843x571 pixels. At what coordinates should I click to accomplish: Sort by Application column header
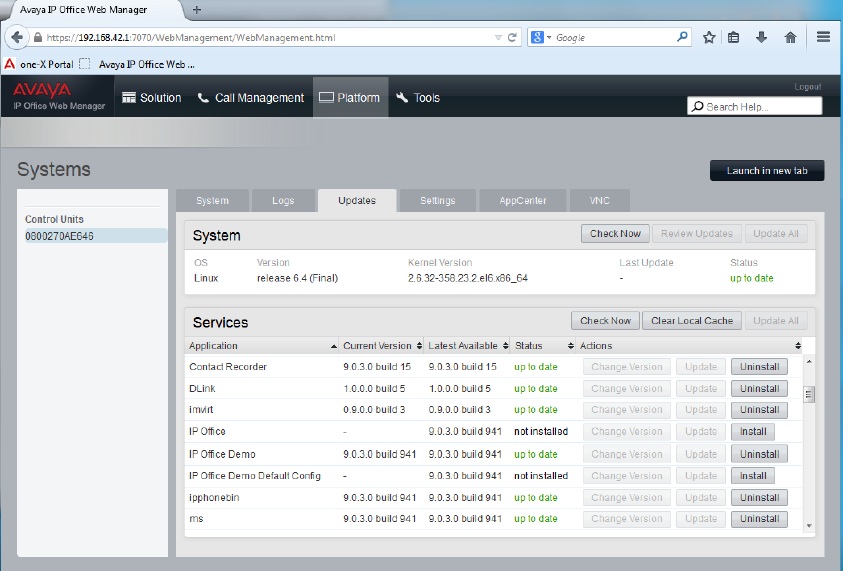(262, 346)
